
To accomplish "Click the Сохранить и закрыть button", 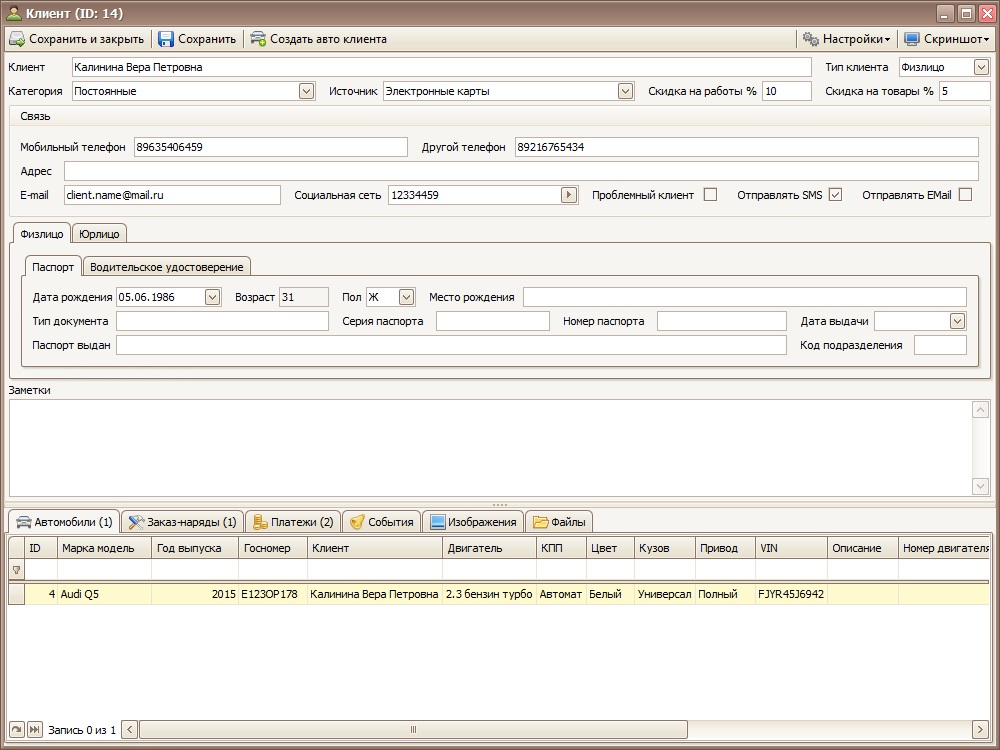I will tap(77, 39).
